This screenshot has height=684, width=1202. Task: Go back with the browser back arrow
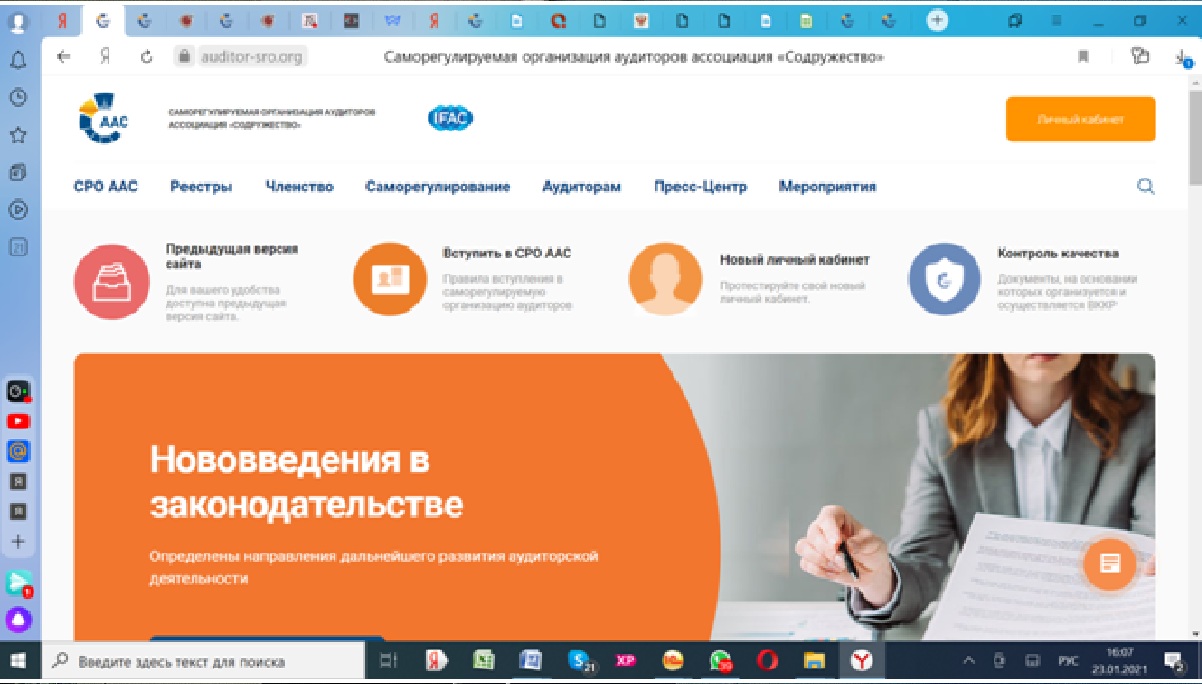point(64,57)
